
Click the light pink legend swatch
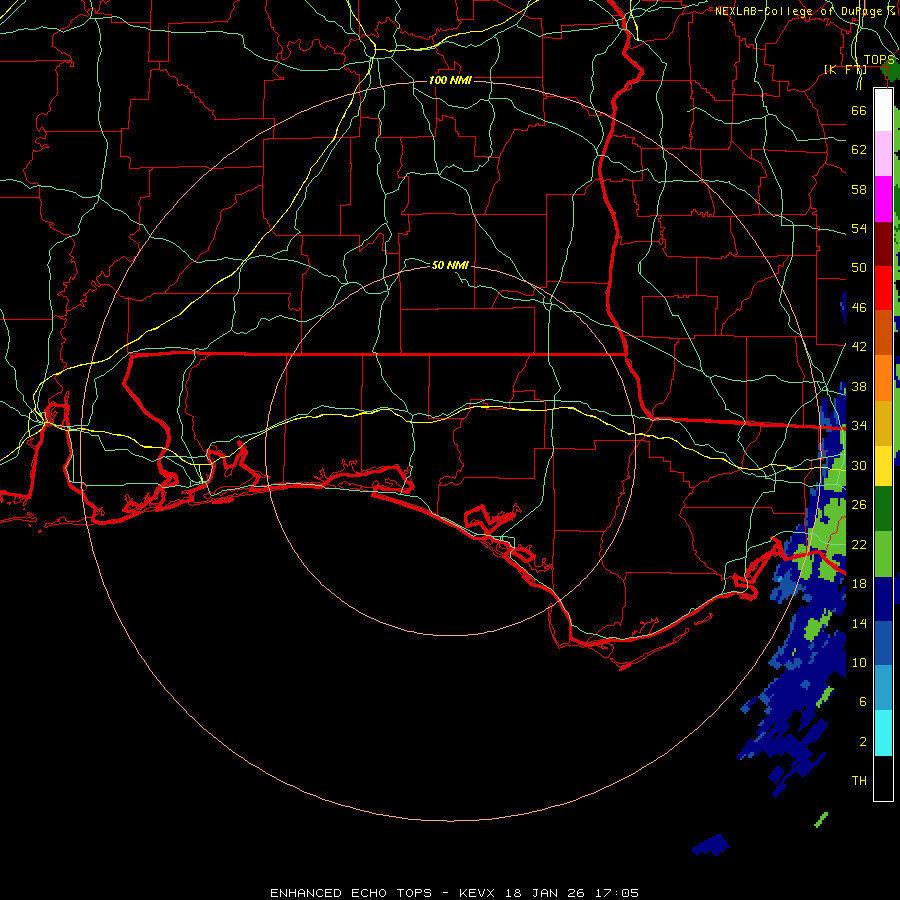[883, 154]
